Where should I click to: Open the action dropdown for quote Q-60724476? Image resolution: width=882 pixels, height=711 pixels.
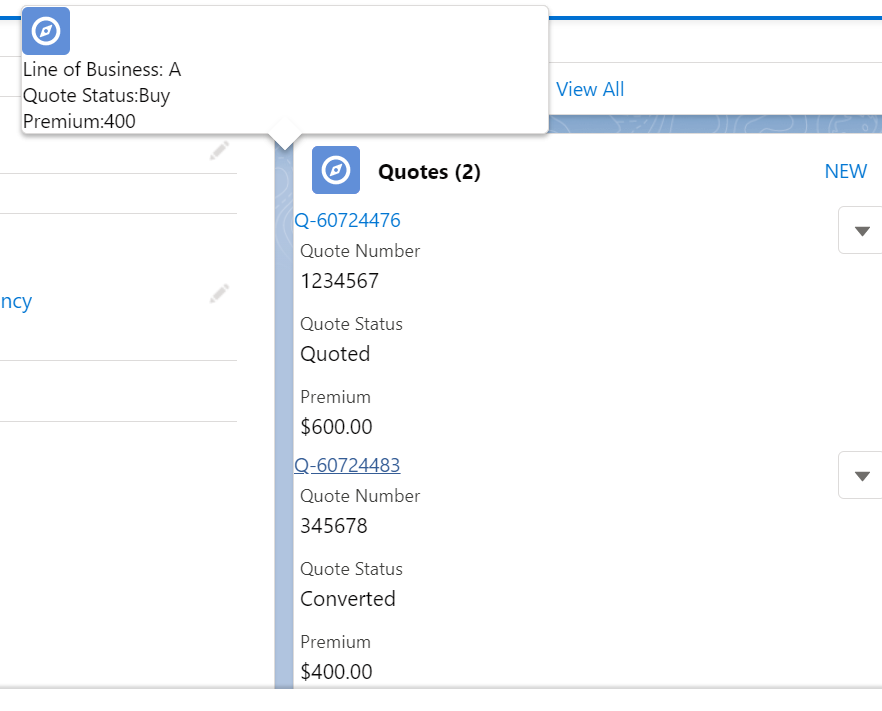point(861,231)
